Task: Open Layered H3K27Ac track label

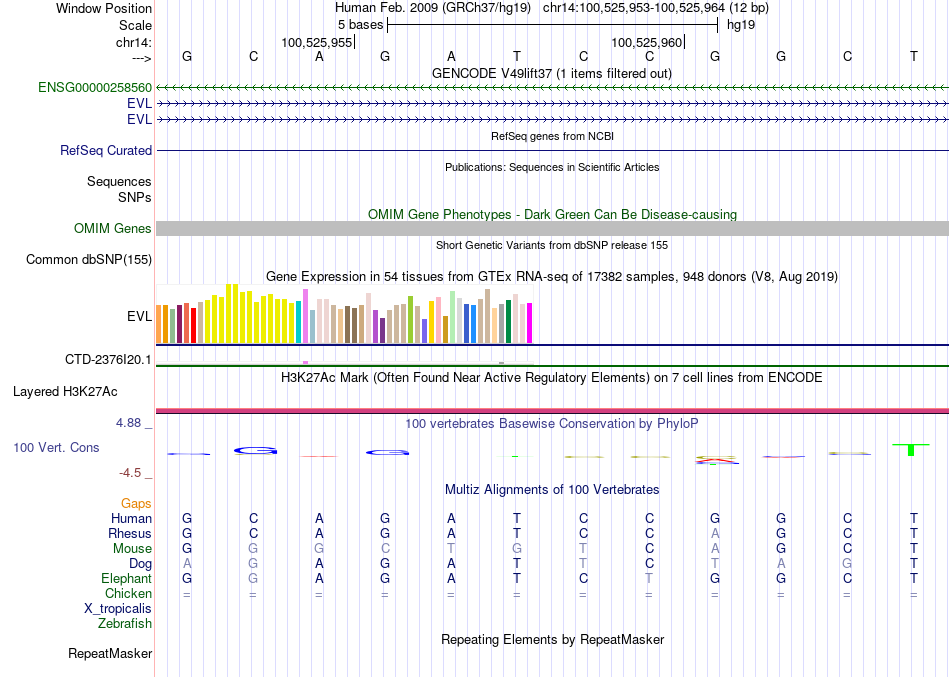Action: pyautogui.click(x=65, y=392)
